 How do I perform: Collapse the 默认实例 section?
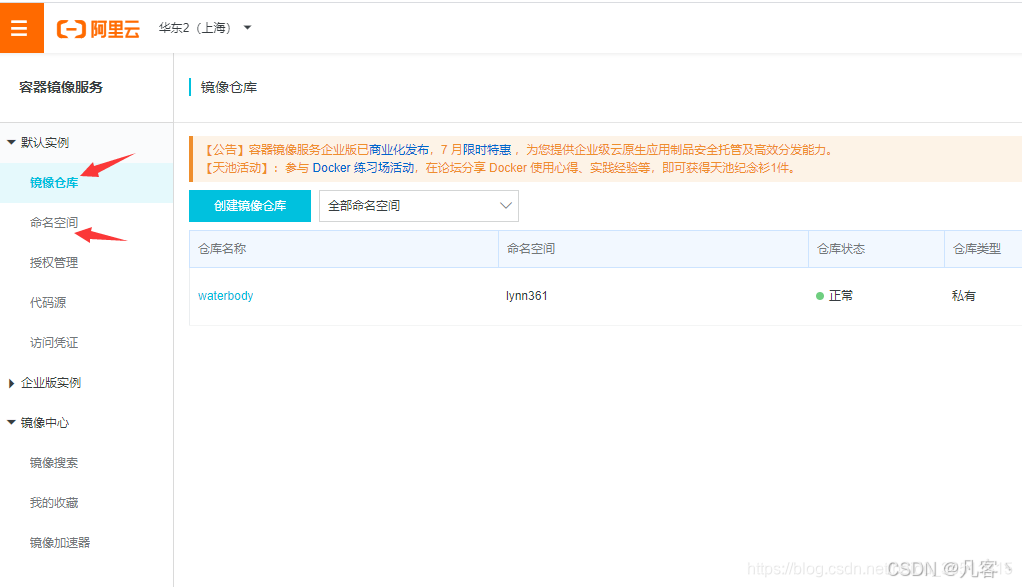pyautogui.click(x=44, y=142)
